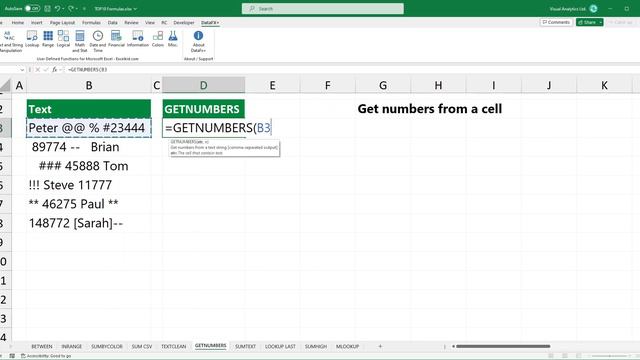This screenshot has height=360, width=640.
Task: Select column D header
Action: tap(204, 85)
